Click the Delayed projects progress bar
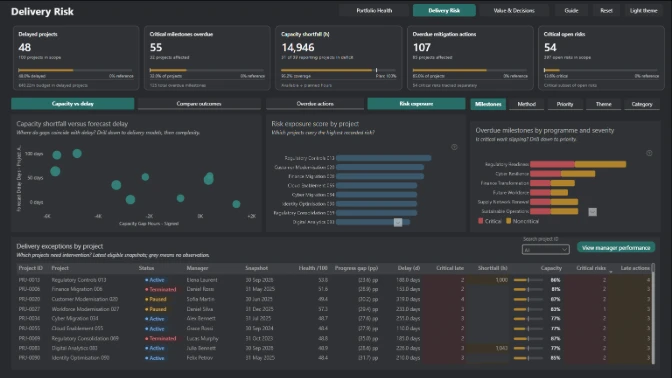This screenshot has width=672, height=378. pos(75,70)
